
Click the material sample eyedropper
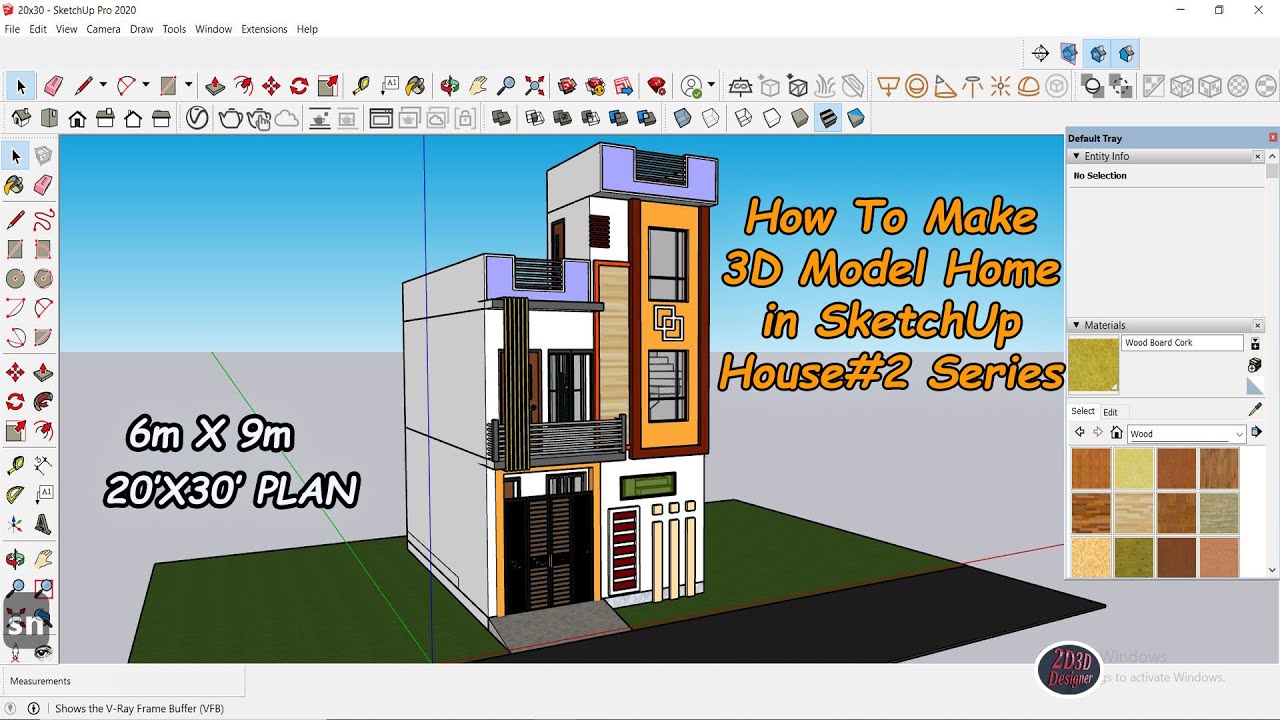coord(1256,409)
